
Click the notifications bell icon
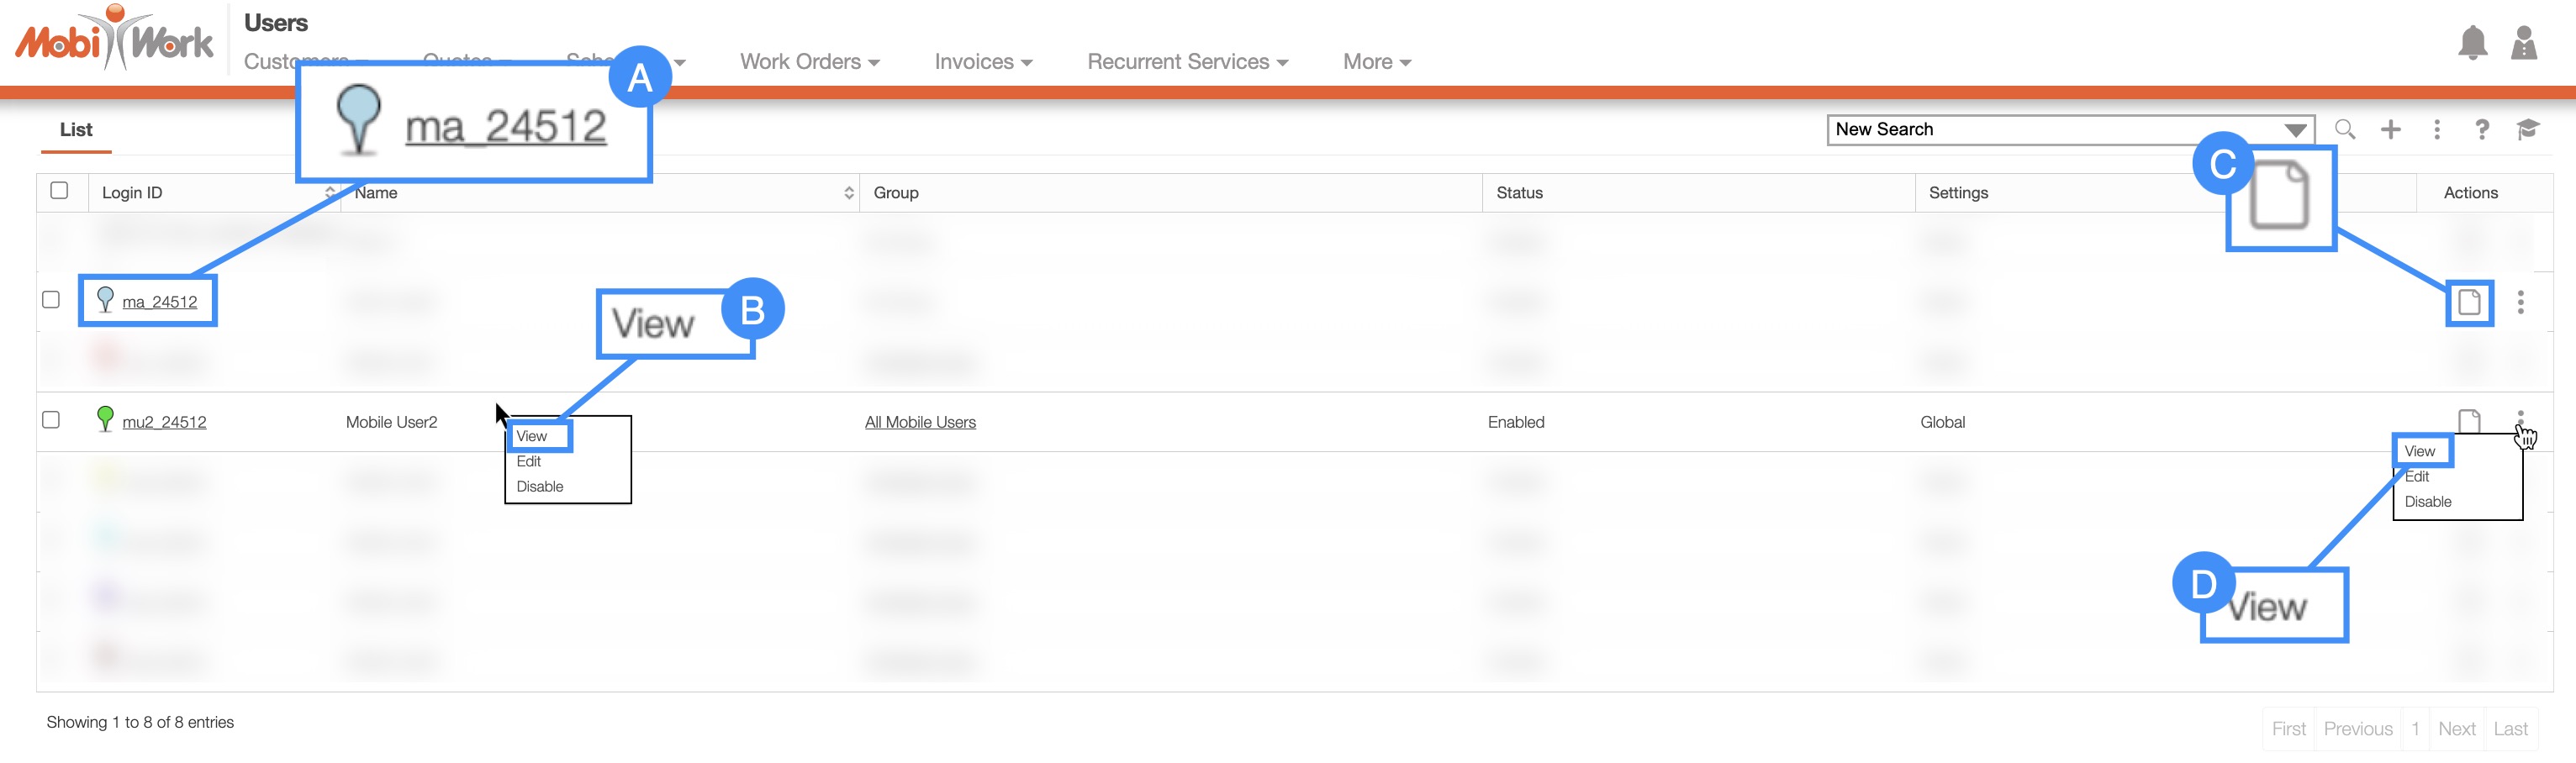tap(2472, 43)
